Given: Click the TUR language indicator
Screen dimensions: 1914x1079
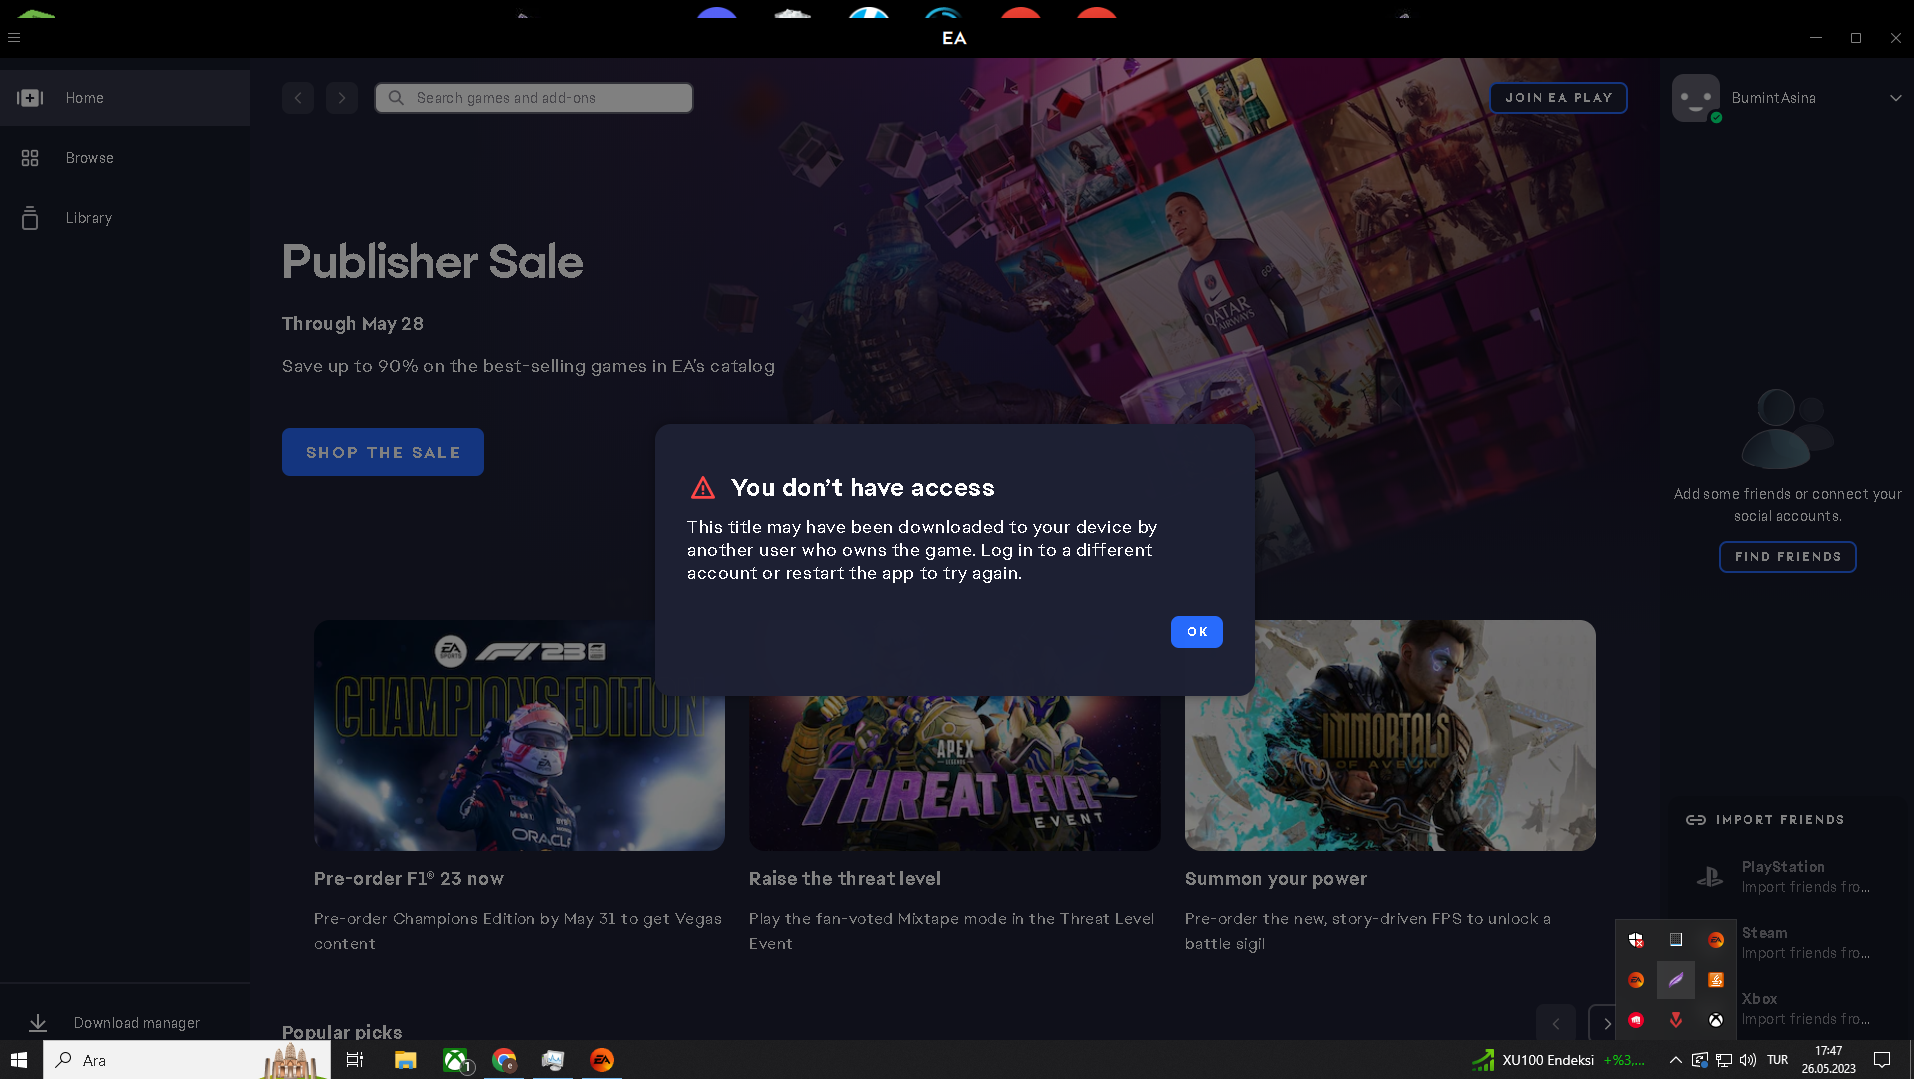Looking at the screenshot, I should (x=1777, y=1060).
